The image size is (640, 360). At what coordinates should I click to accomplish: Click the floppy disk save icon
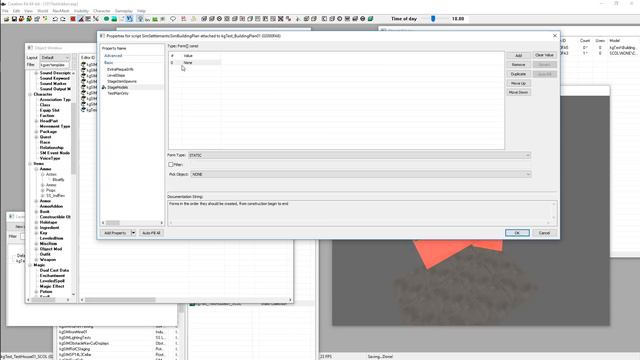tap(14, 19)
